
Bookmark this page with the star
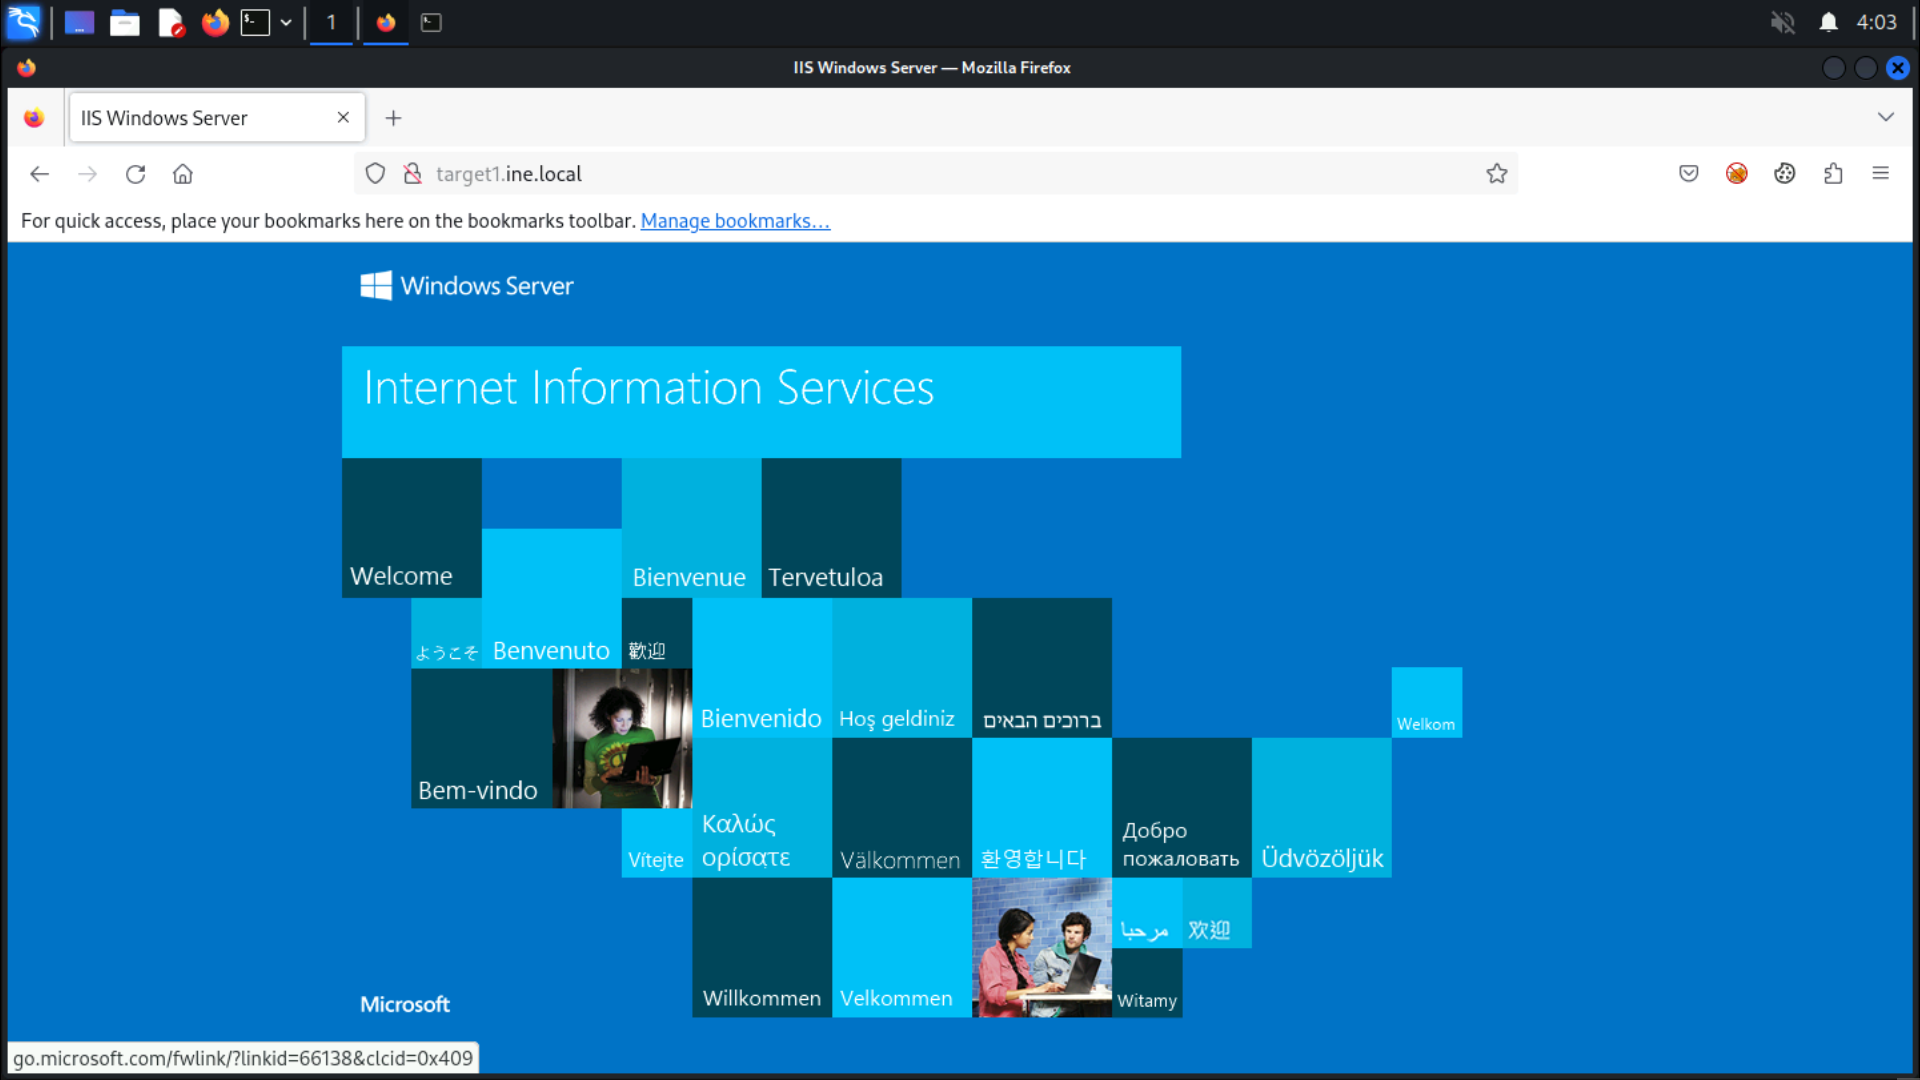(1497, 173)
